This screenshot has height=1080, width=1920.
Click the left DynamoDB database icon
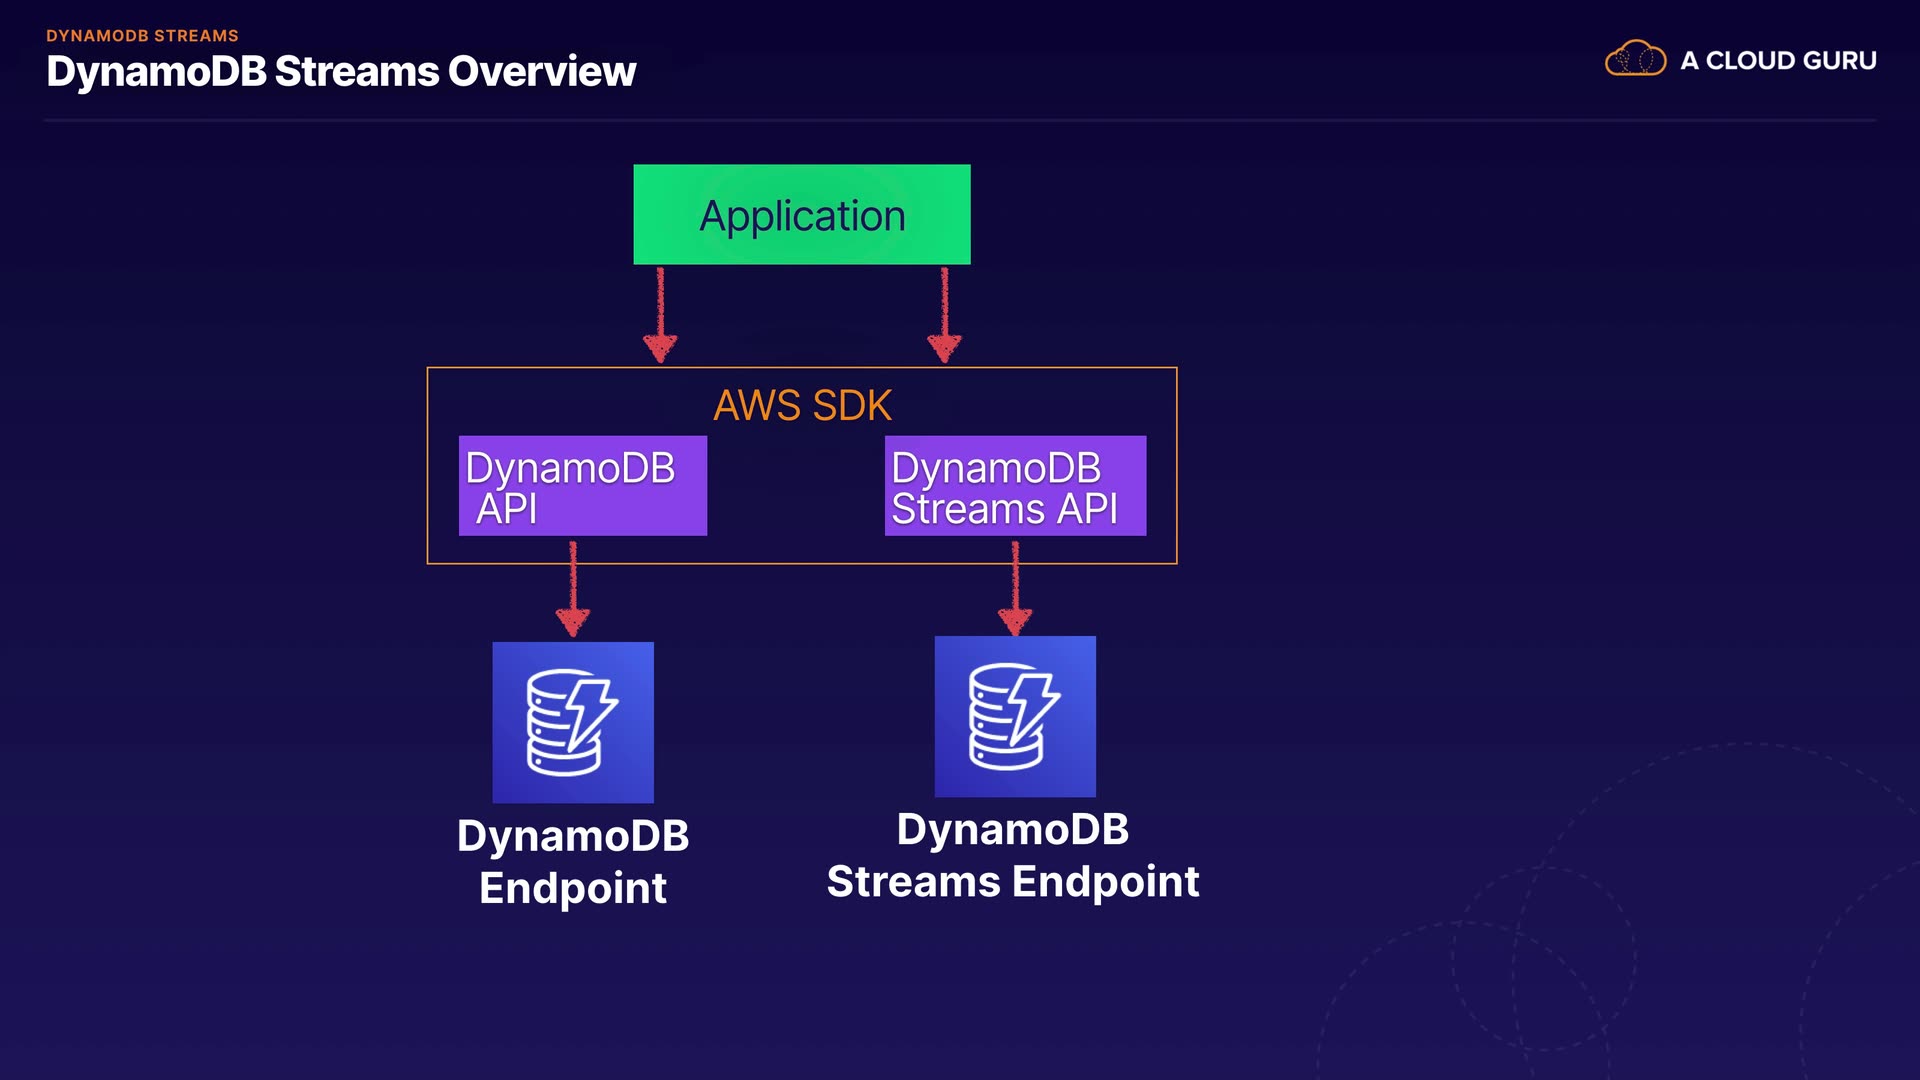point(573,722)
